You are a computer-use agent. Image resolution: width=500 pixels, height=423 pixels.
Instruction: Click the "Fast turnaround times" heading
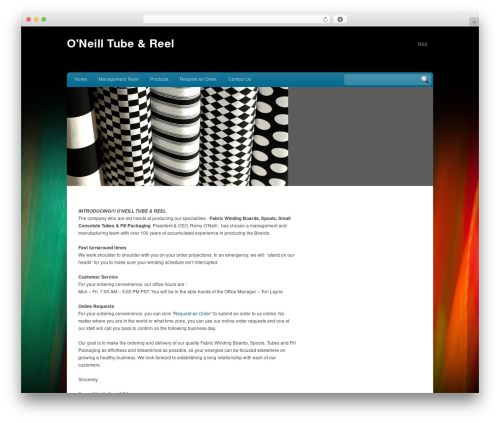(x=102, y=248)
